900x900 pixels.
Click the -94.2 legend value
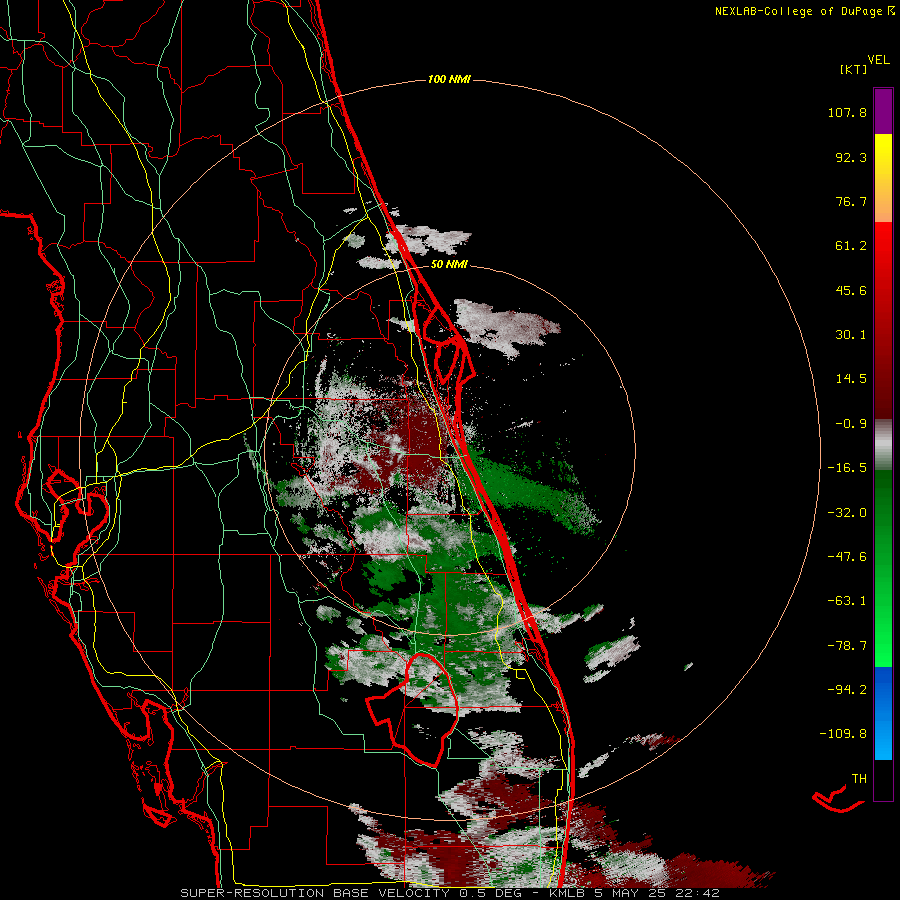pyautogui.click(x=847, y=689)
